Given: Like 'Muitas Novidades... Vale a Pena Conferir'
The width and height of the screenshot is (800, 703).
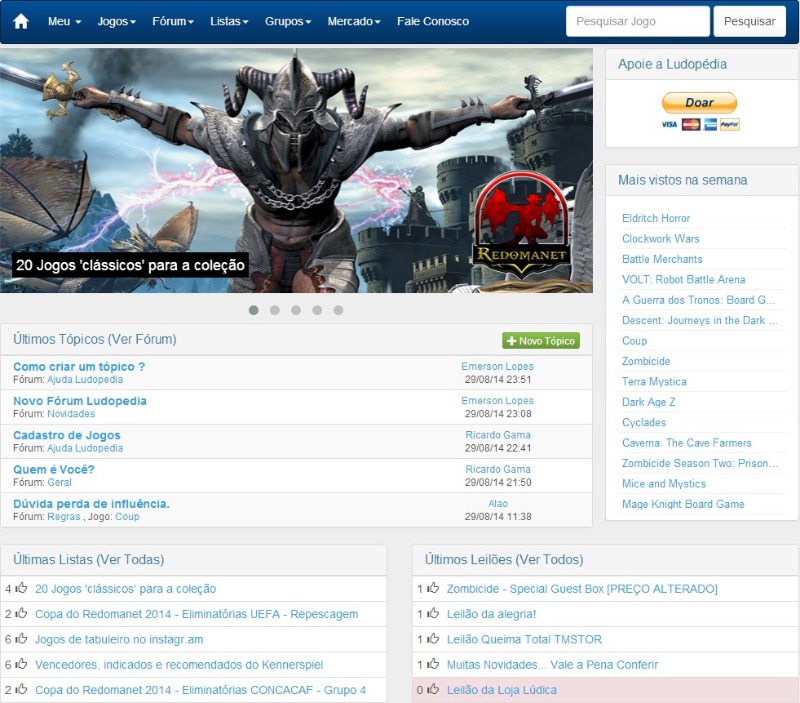Looking at the screenshot, I should point(433,664).
